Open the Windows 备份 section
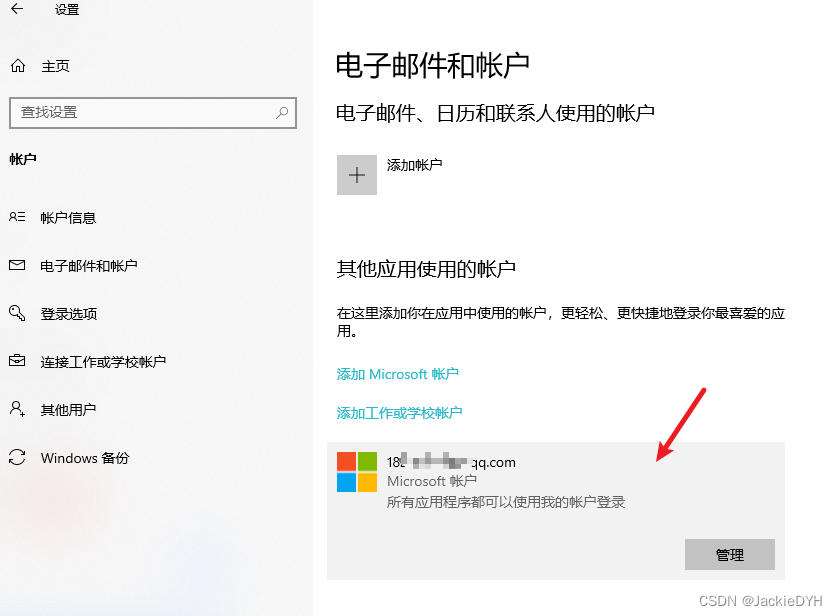The height and width of the screenshot is (616, 837). (85, 458)
